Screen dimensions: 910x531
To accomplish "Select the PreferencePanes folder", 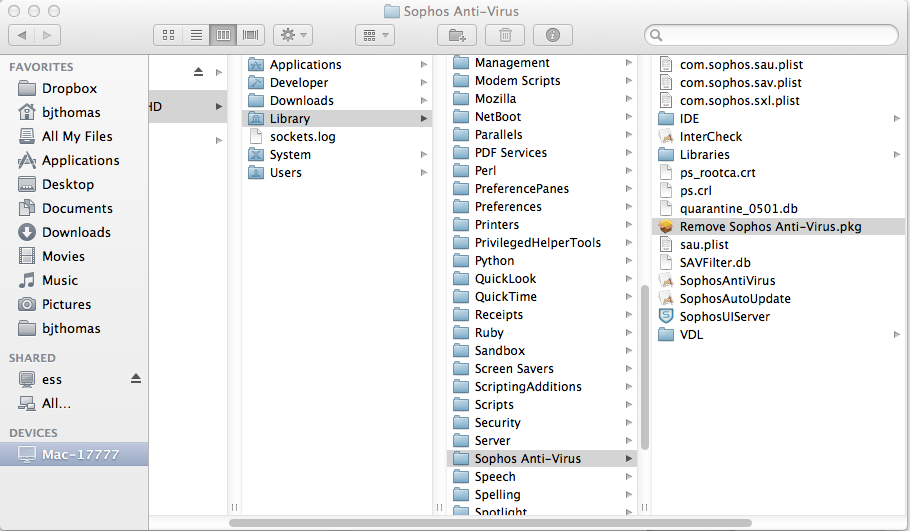I will pos(542,189).
